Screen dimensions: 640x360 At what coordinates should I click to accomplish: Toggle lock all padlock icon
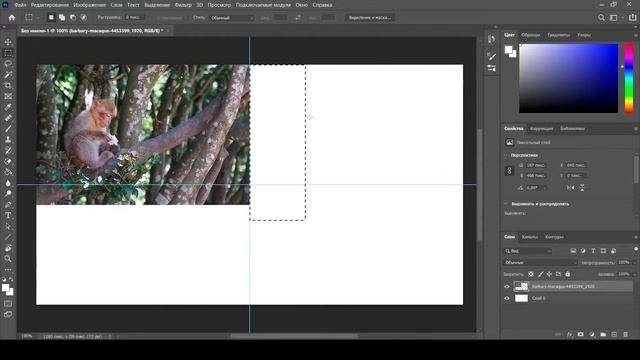click(567, 274)
